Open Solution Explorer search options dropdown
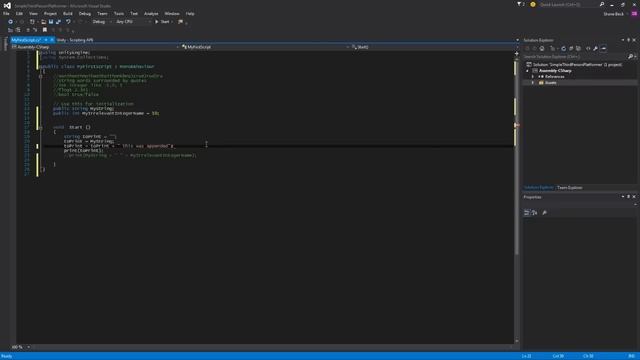This screenshot has width=640, height=360. 635,56
